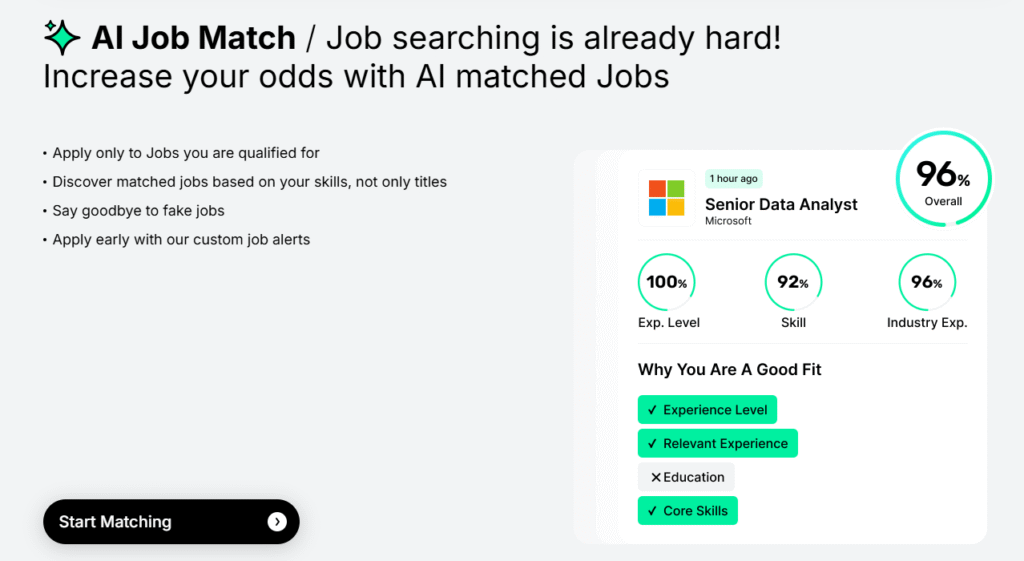1024x561 pixels.
Task: Click the AI sparkle star icon
Action: (62, 37)
